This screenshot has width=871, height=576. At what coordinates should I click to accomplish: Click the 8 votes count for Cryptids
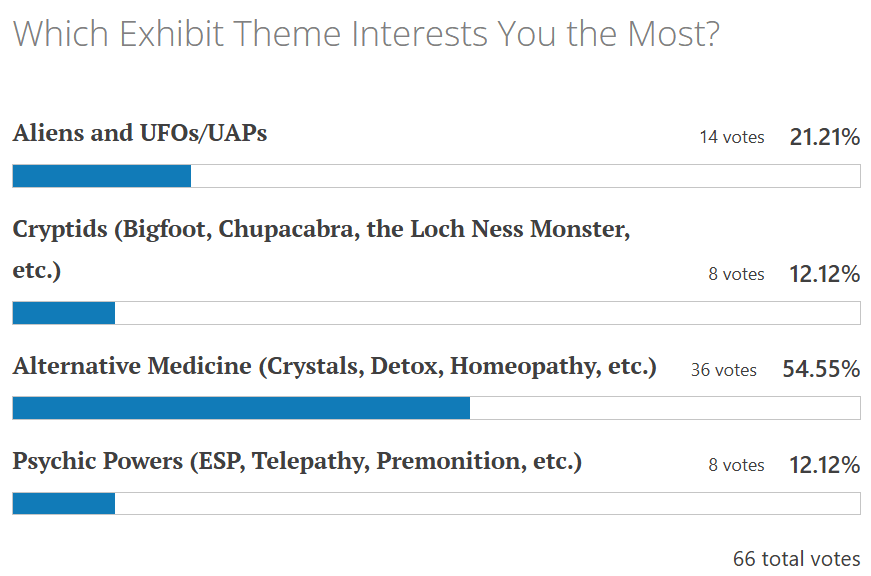tap(736, 274)
